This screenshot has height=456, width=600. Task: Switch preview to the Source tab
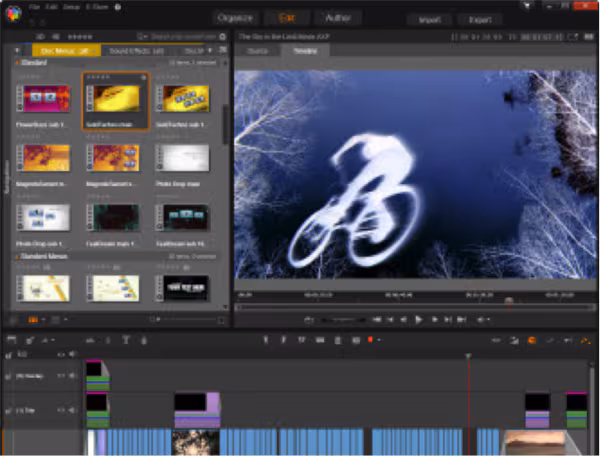(258, 51)
